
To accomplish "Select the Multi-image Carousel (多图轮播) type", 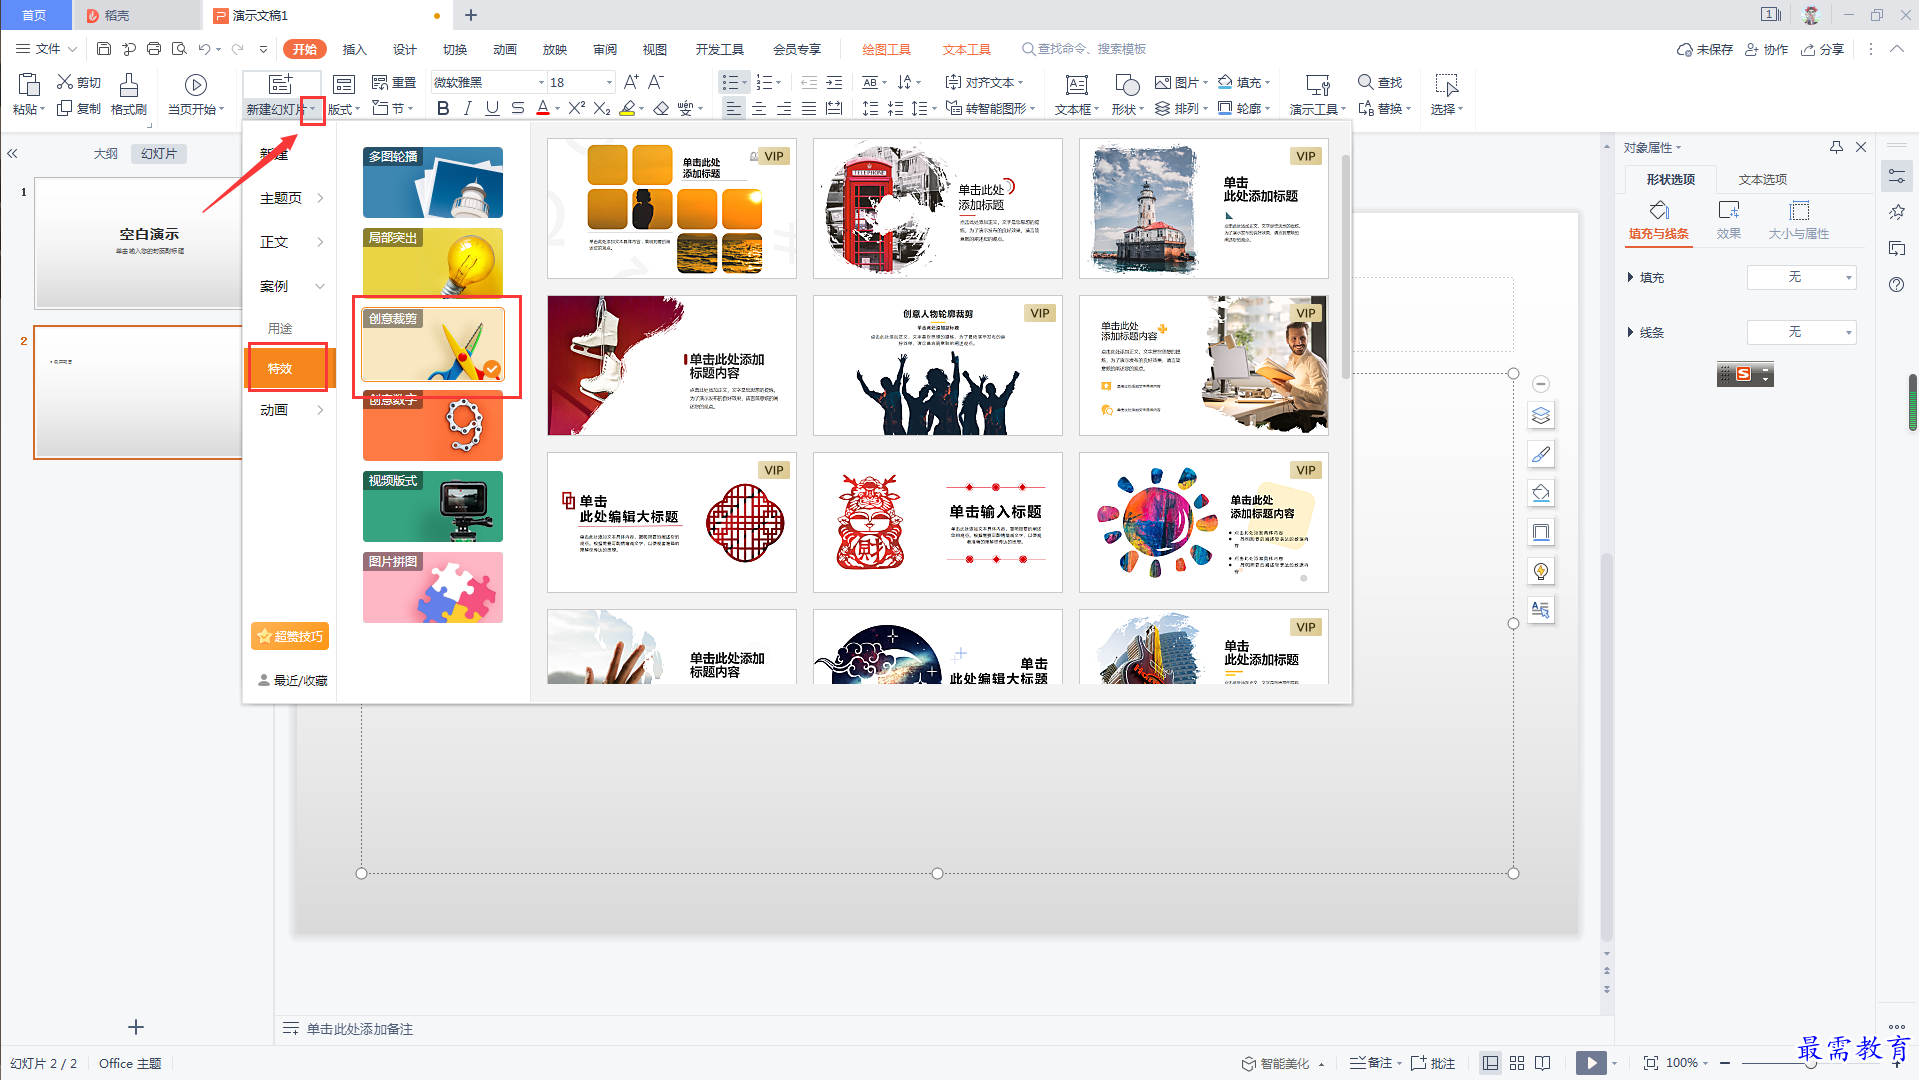I will (x=433, y=183).
